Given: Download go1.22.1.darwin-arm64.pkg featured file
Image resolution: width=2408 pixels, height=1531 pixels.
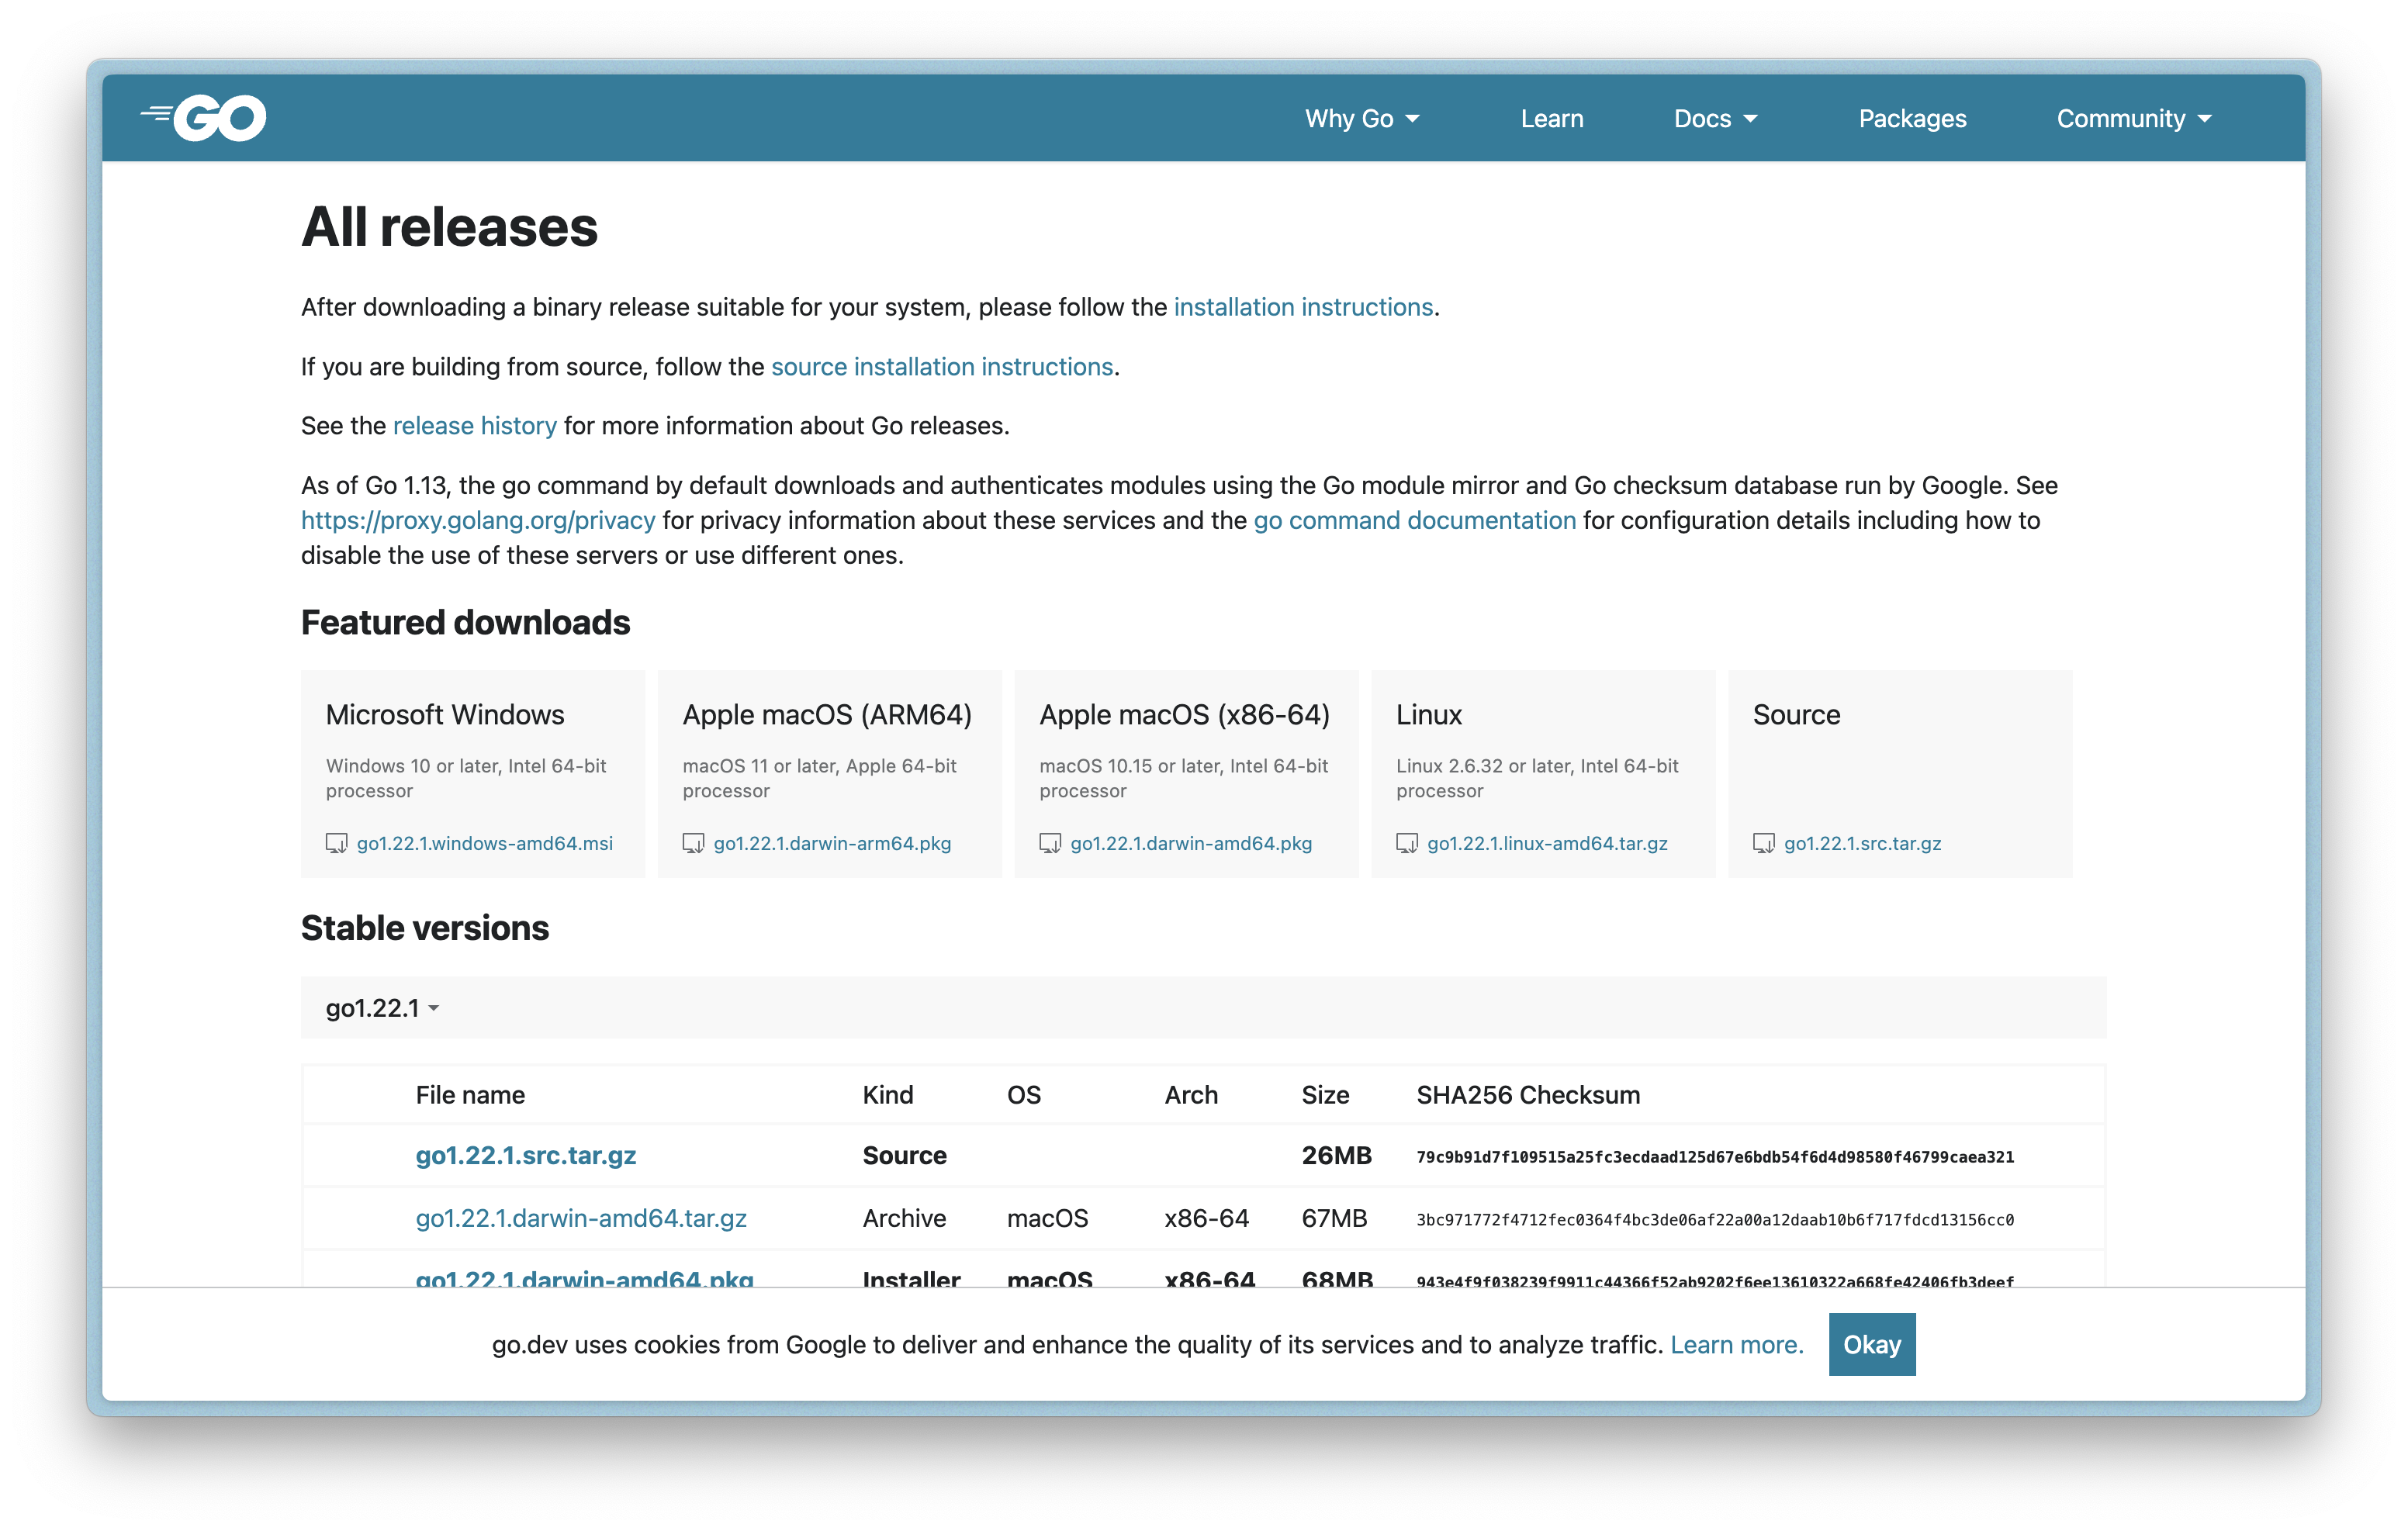Looking at the screenshot, I should [x=832, y=843].
